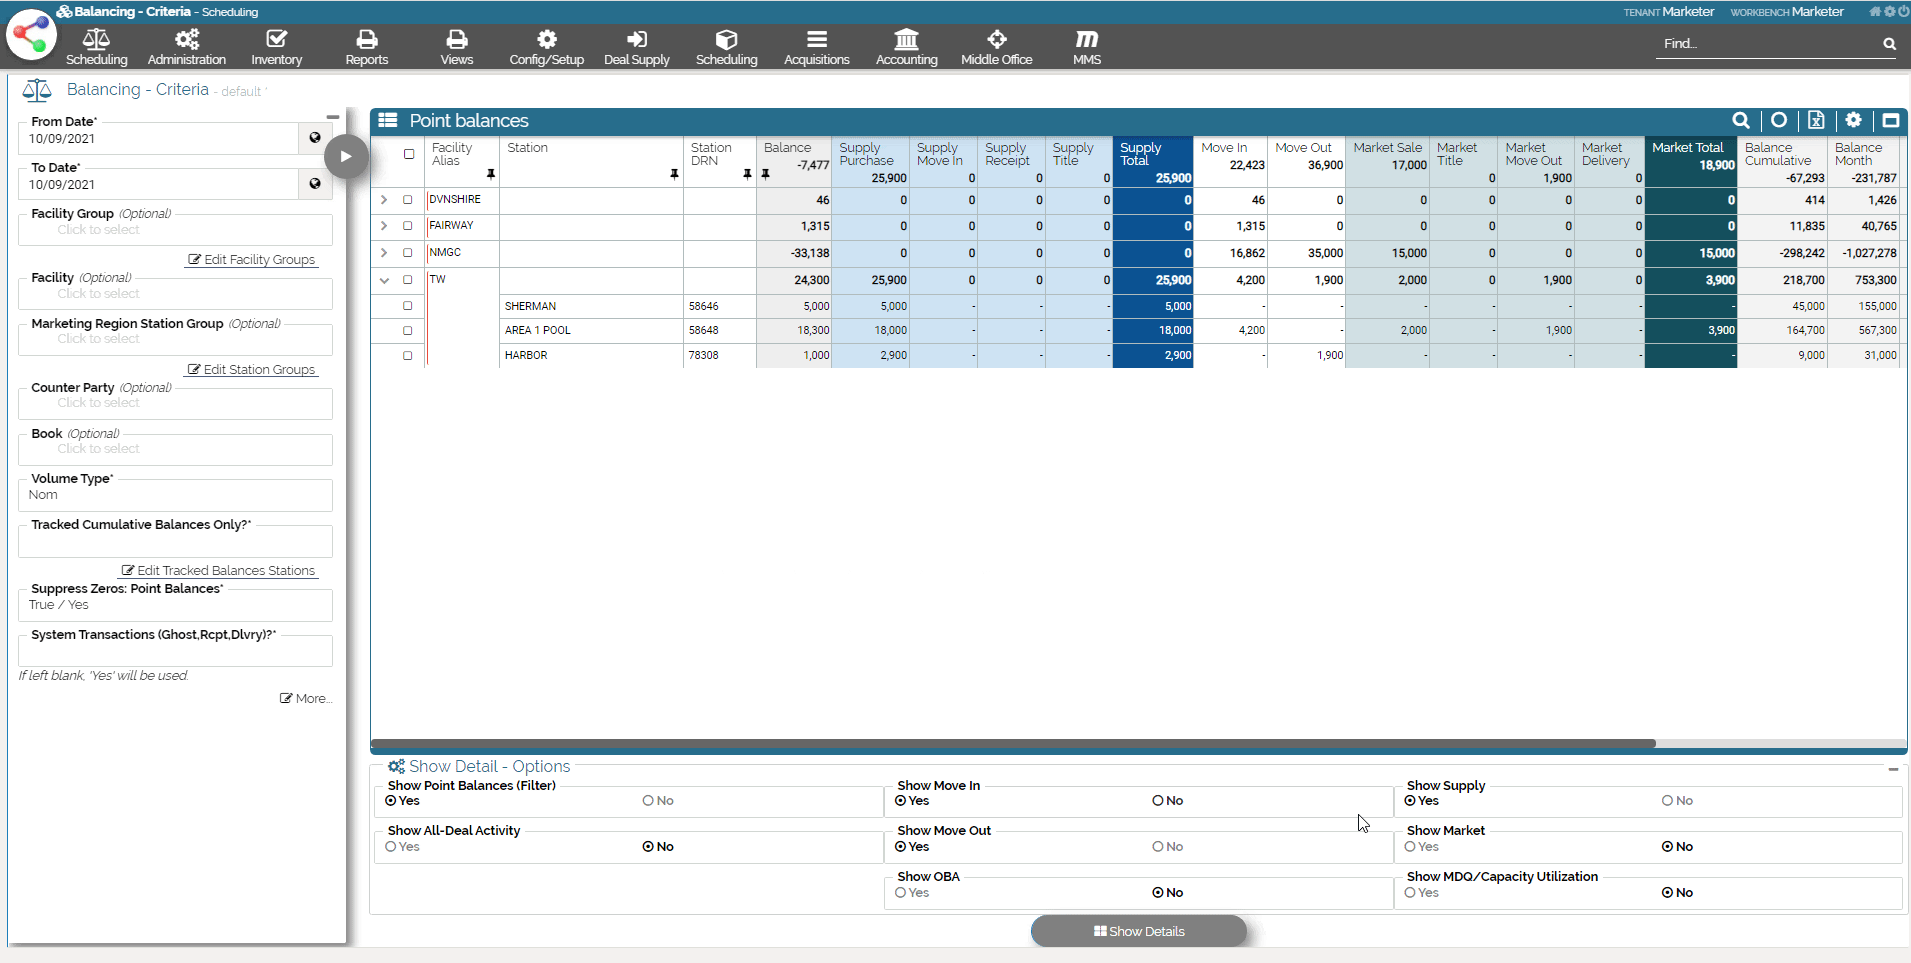Select Yes for Show Market
1911x963 pixels.
(x=1410, y=847)
